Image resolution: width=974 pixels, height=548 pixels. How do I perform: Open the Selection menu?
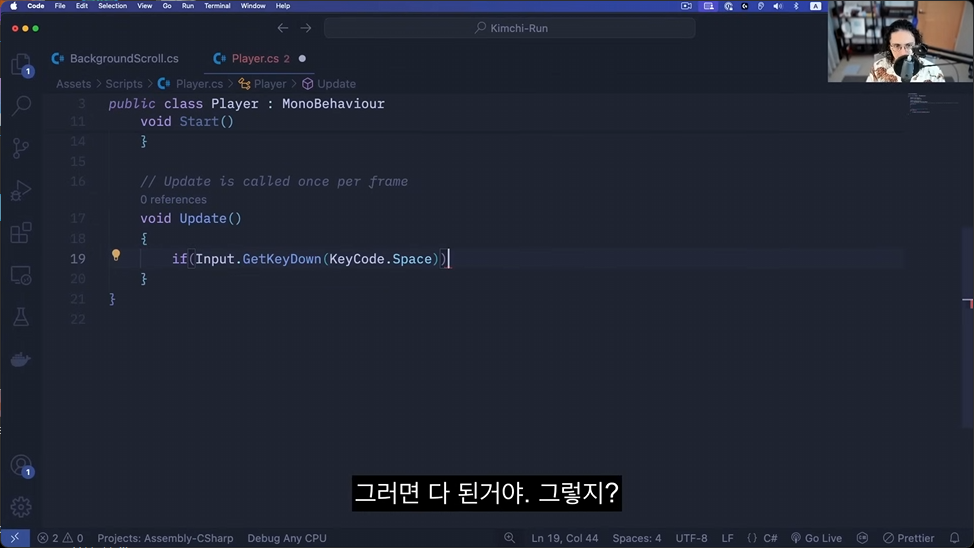112,6
